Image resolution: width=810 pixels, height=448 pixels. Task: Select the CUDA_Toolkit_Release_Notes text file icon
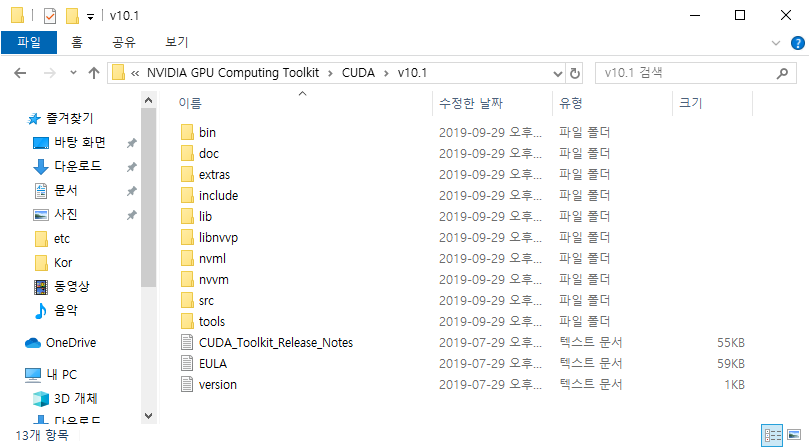point(187,343)
